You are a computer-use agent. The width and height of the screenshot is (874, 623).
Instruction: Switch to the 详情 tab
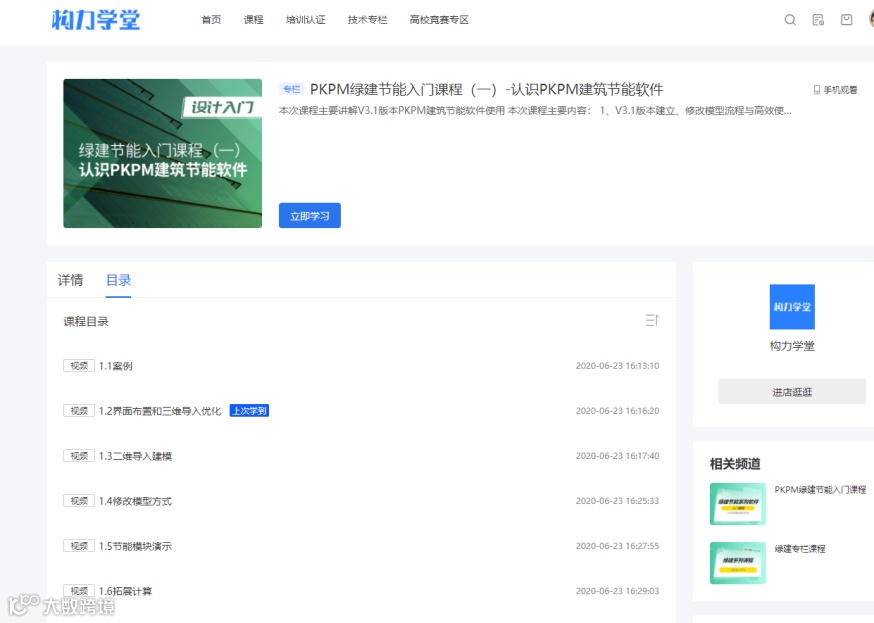pyautogui.click(x=70, y=280)
